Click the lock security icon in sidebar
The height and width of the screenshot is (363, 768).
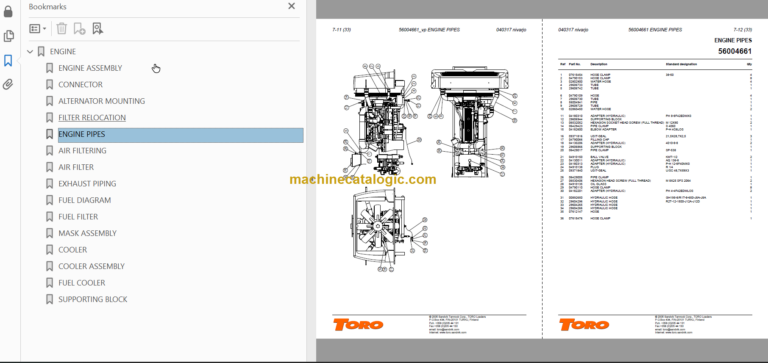pos(8,11)
